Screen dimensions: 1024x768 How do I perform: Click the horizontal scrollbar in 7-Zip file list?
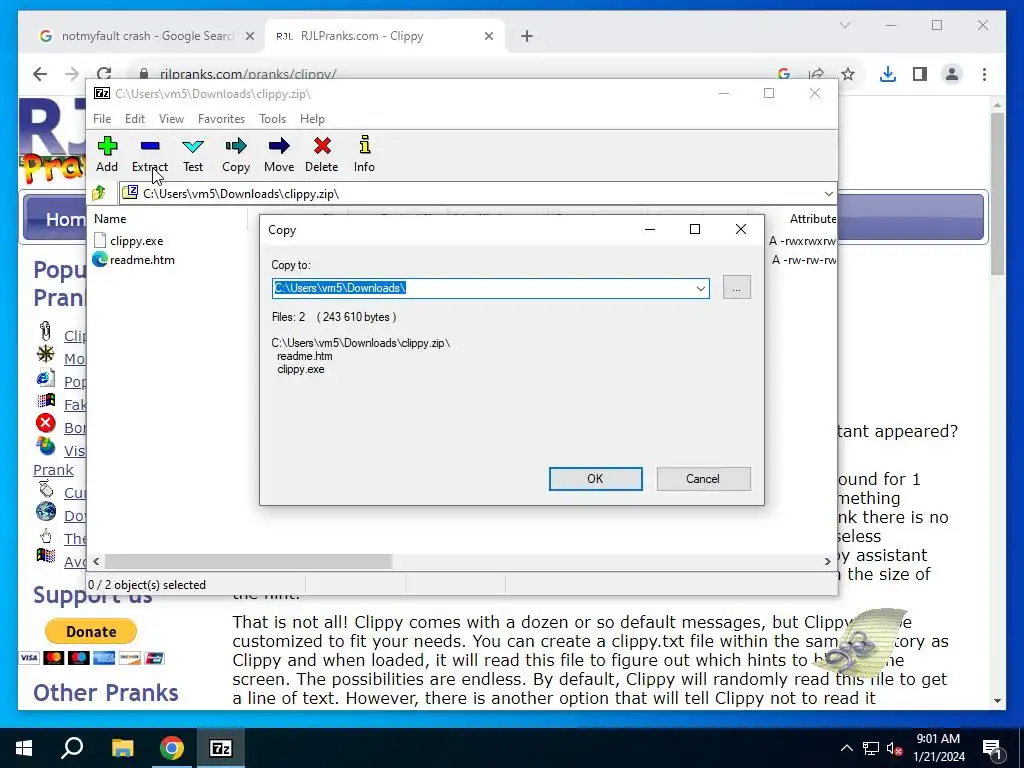[248, 562]
